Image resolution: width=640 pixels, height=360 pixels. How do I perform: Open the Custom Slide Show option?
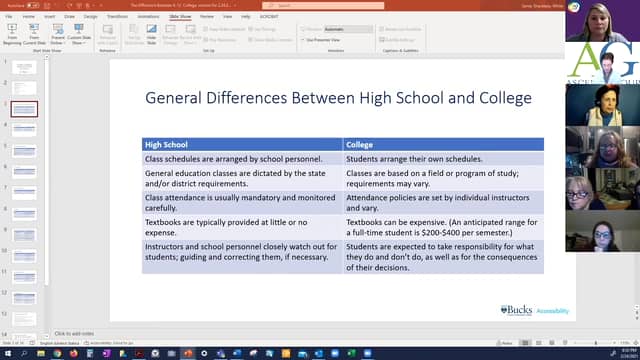click(79, 34)
